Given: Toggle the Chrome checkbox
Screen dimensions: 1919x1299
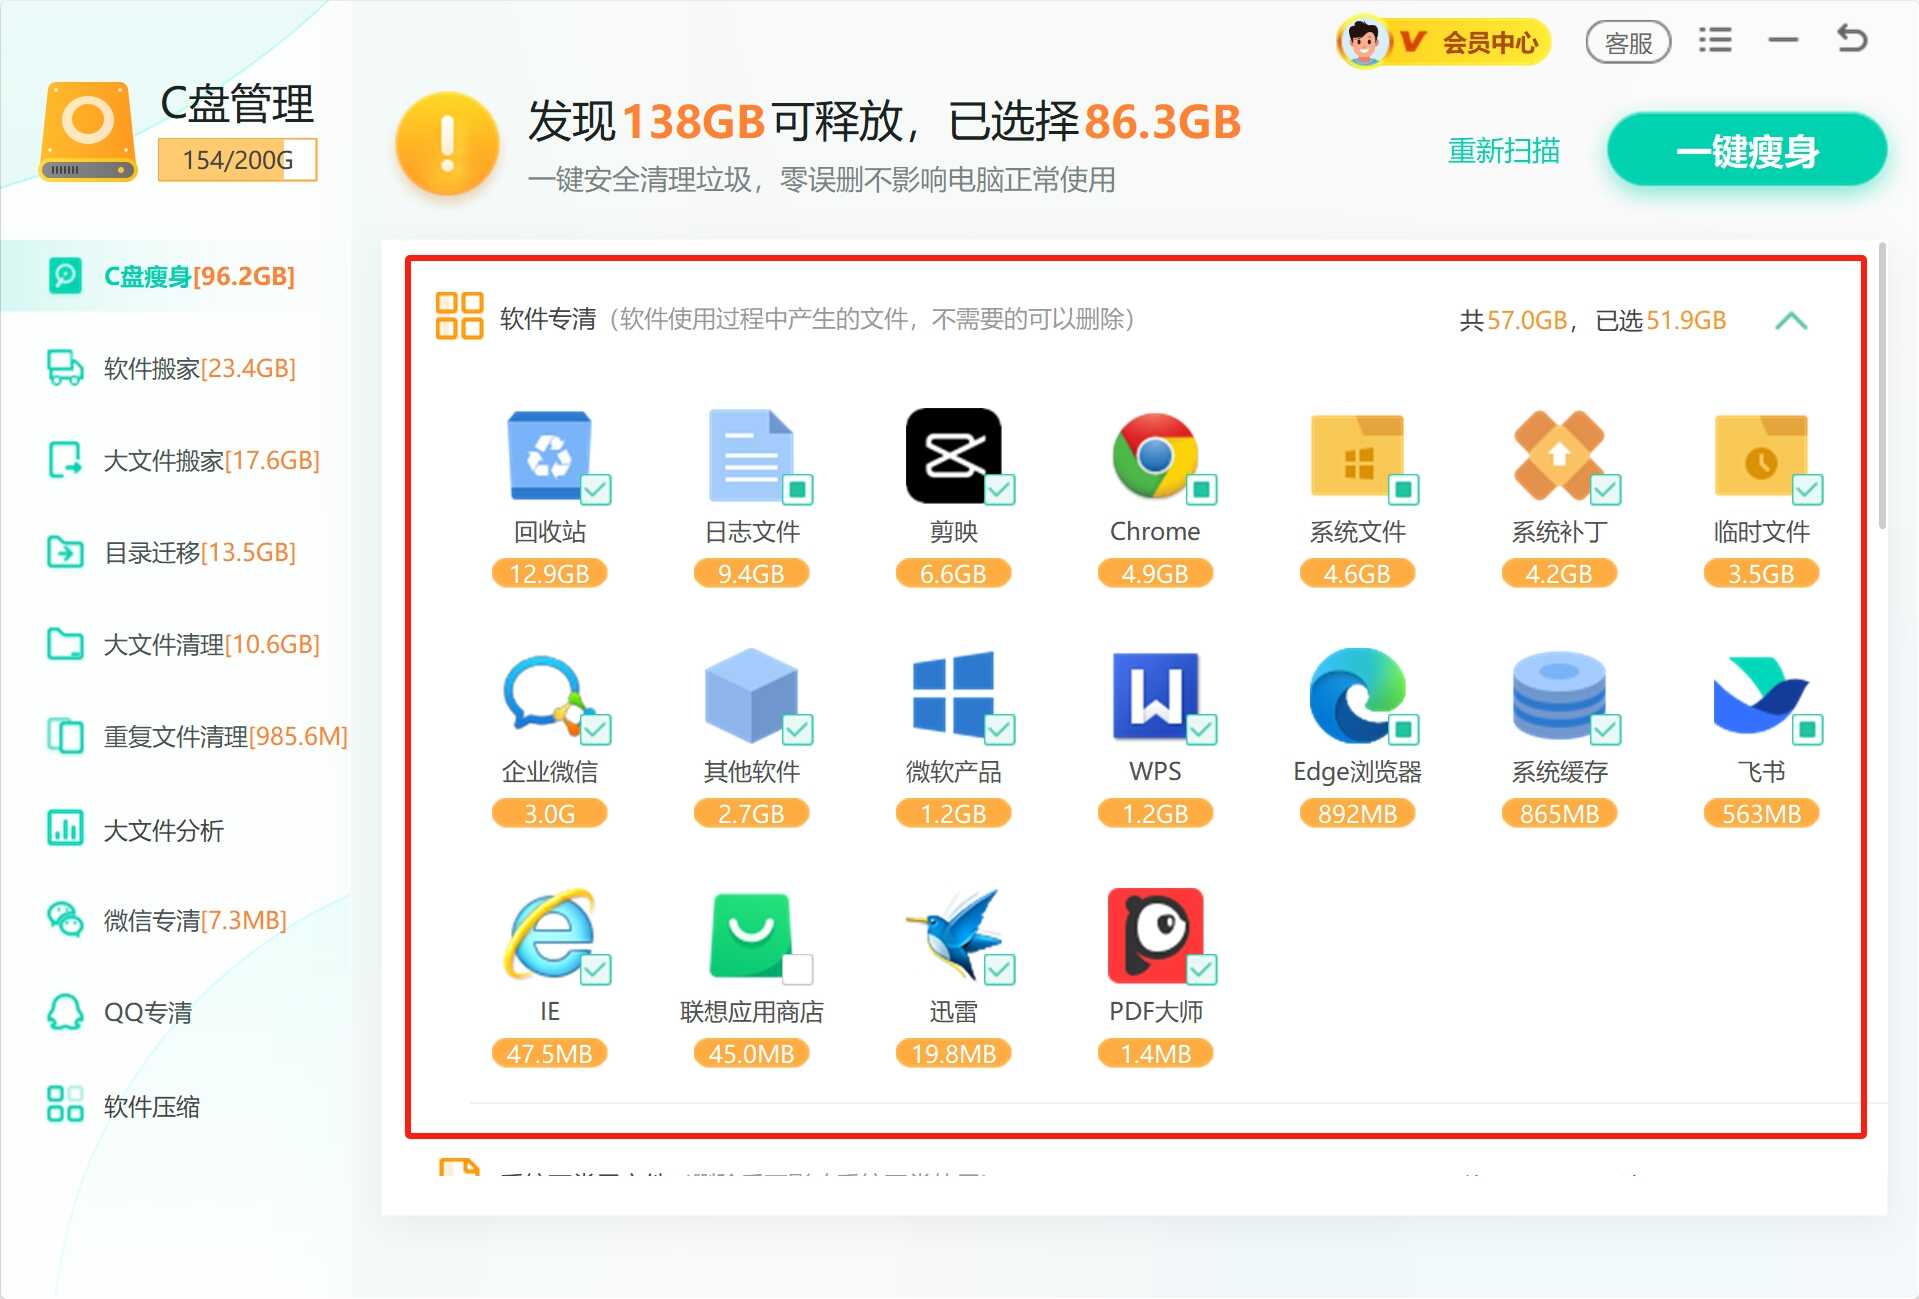Looking at the screenshot, I should [x=1202, y=489].
